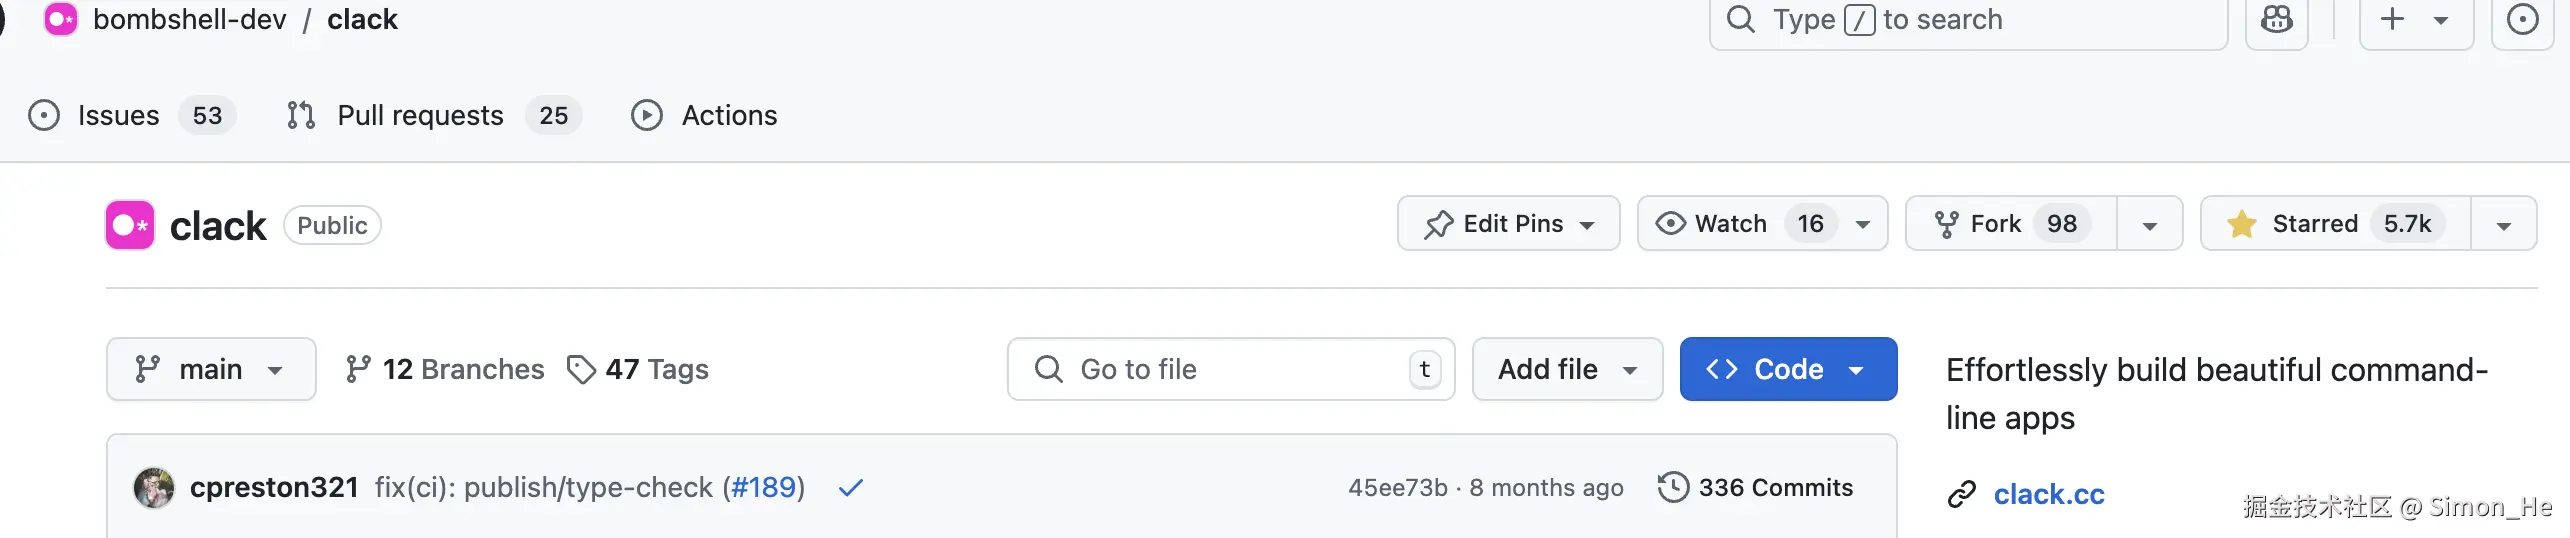Expand the Fork options dropdown arrow
Viewport: 2570px width, 538px height.
(2149, 225)
